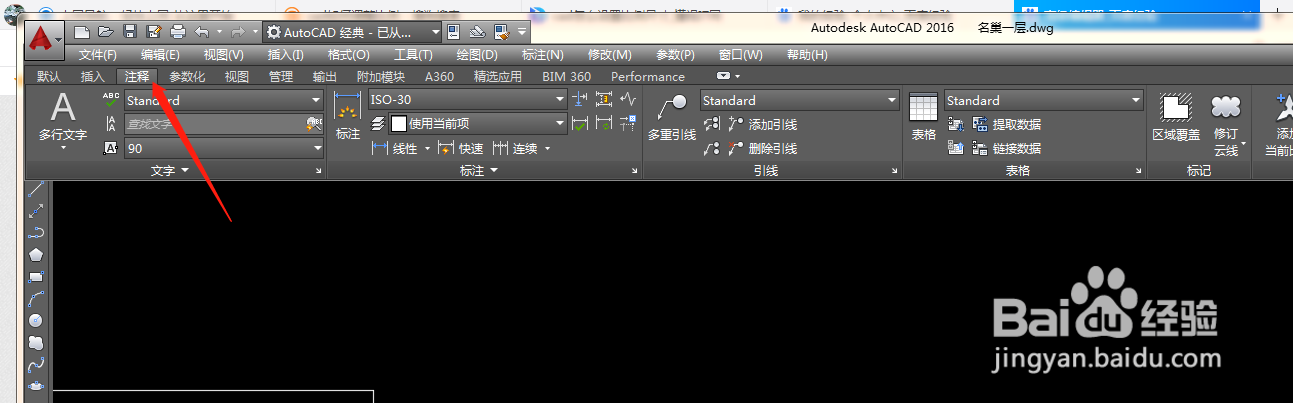
Task: Open the AutoCAD 经典 workspace dropdown
Action: pos(352,32)
